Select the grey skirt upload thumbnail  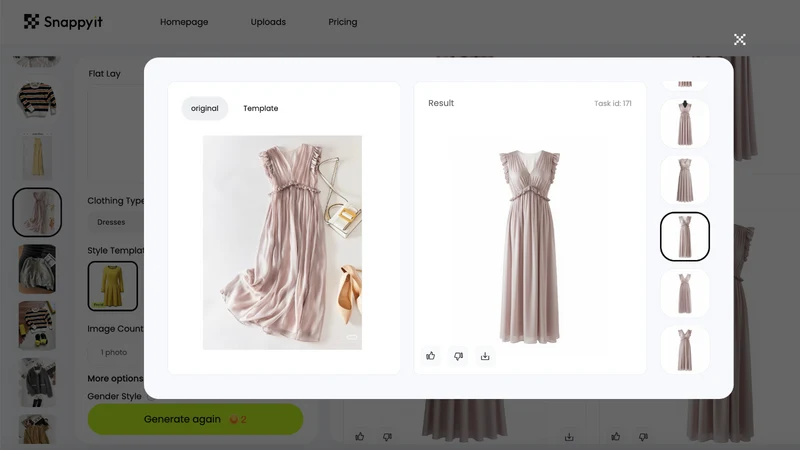click(x=37, y=269)
